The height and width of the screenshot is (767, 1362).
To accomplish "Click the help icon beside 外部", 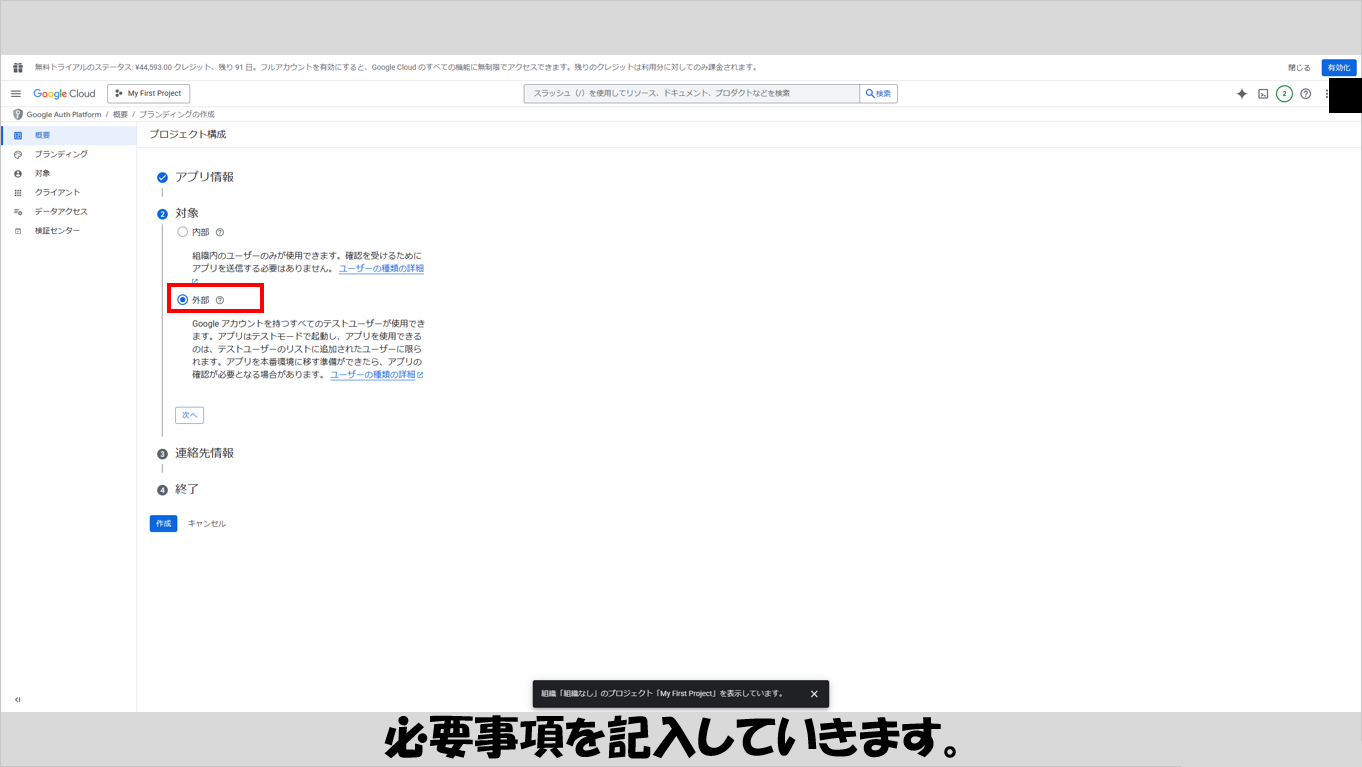I will 220,300.
